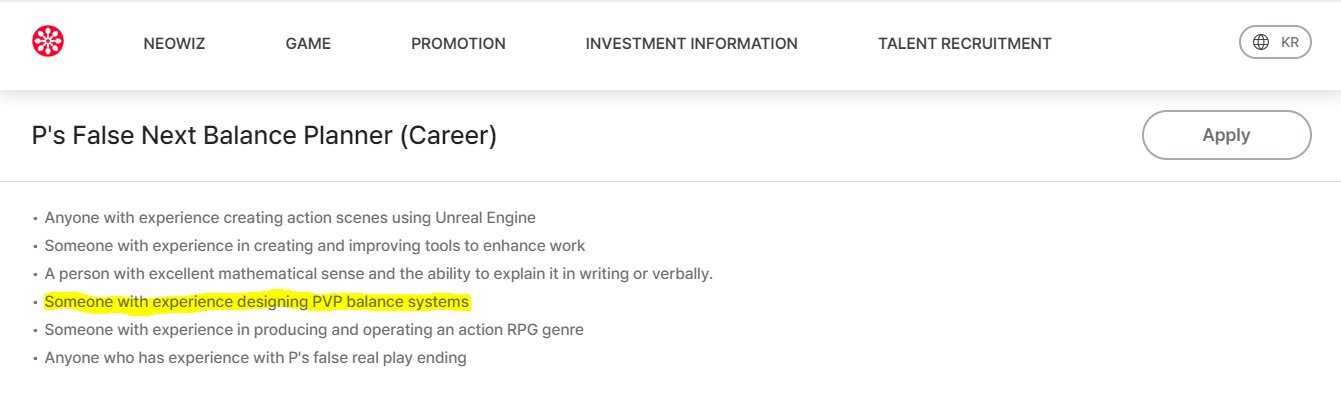Click the bullet dot before the real play ending line
Screen dimensions: 1341x410
(36, 359)
